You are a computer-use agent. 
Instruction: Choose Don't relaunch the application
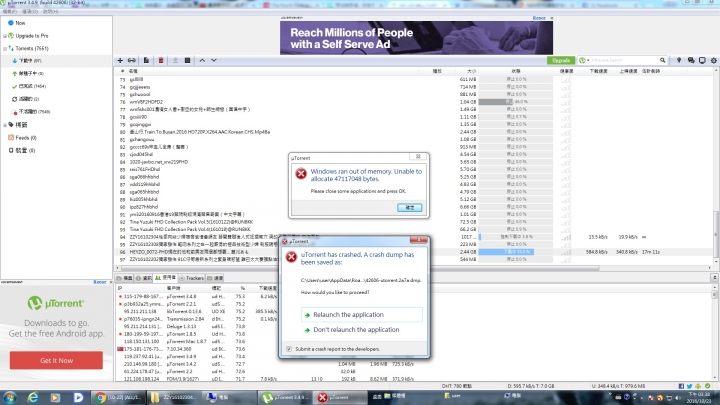pos(361,330)
